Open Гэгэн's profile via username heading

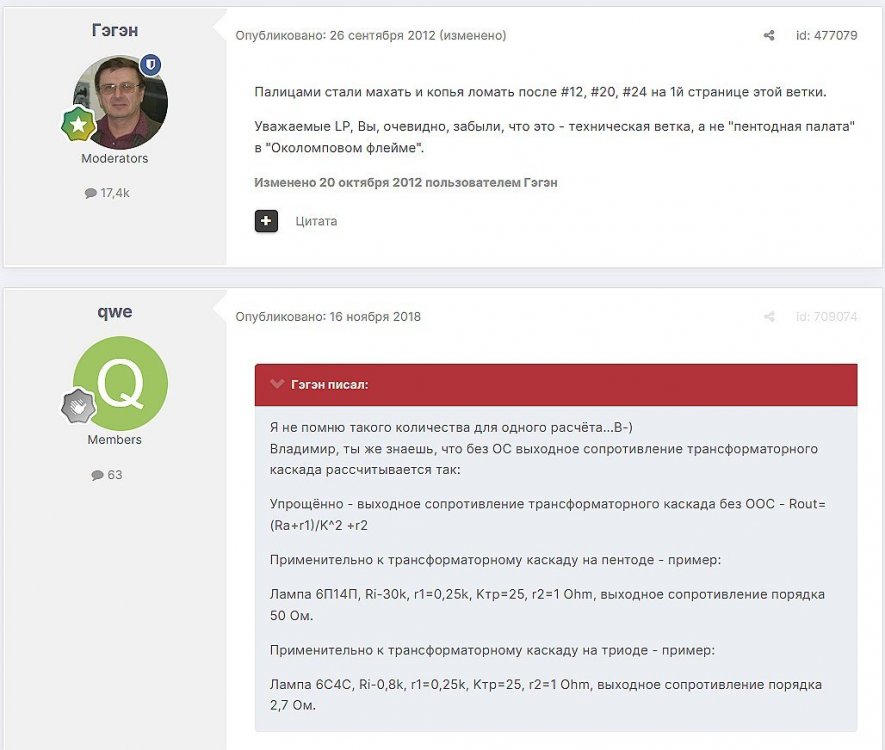point(114,31)
